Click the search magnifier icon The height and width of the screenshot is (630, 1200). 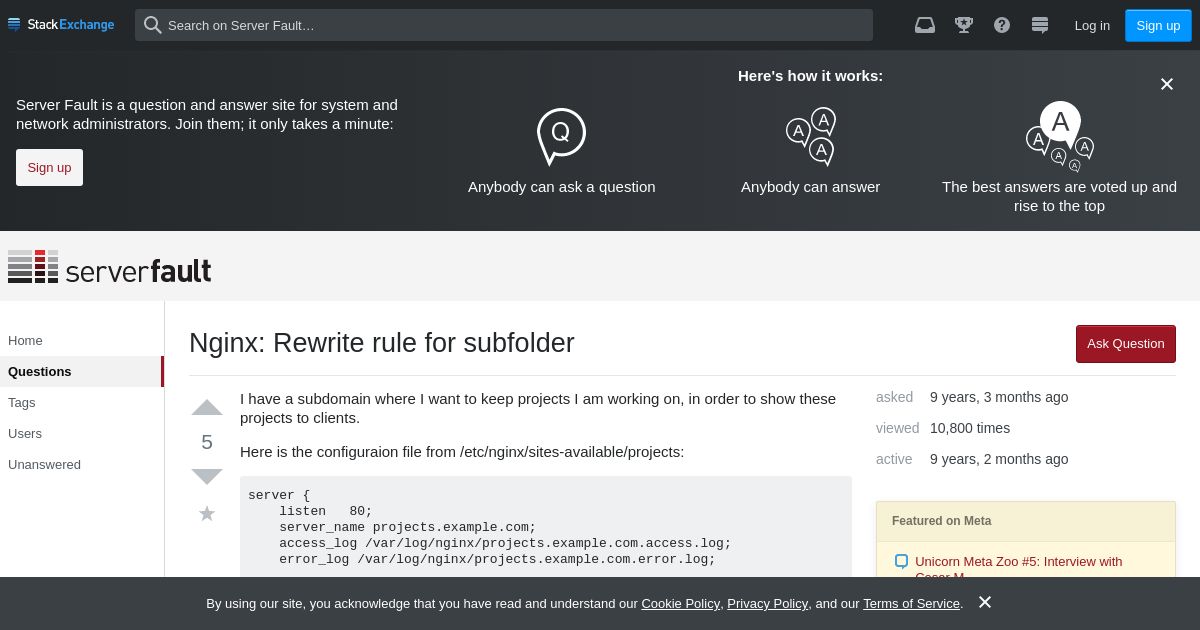pos(152,25)
